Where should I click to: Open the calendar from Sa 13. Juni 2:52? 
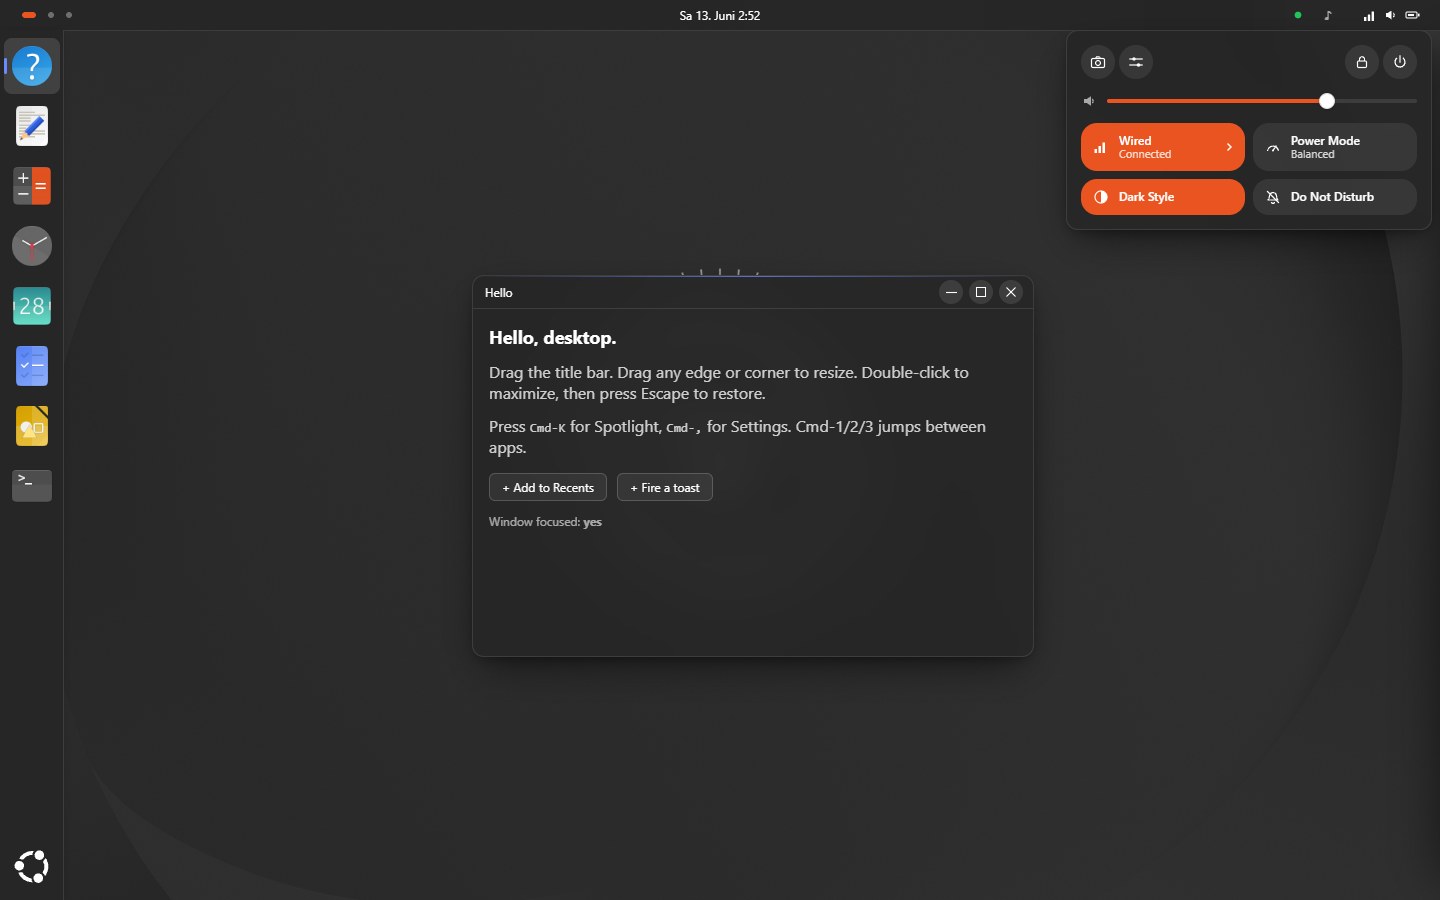720,15
